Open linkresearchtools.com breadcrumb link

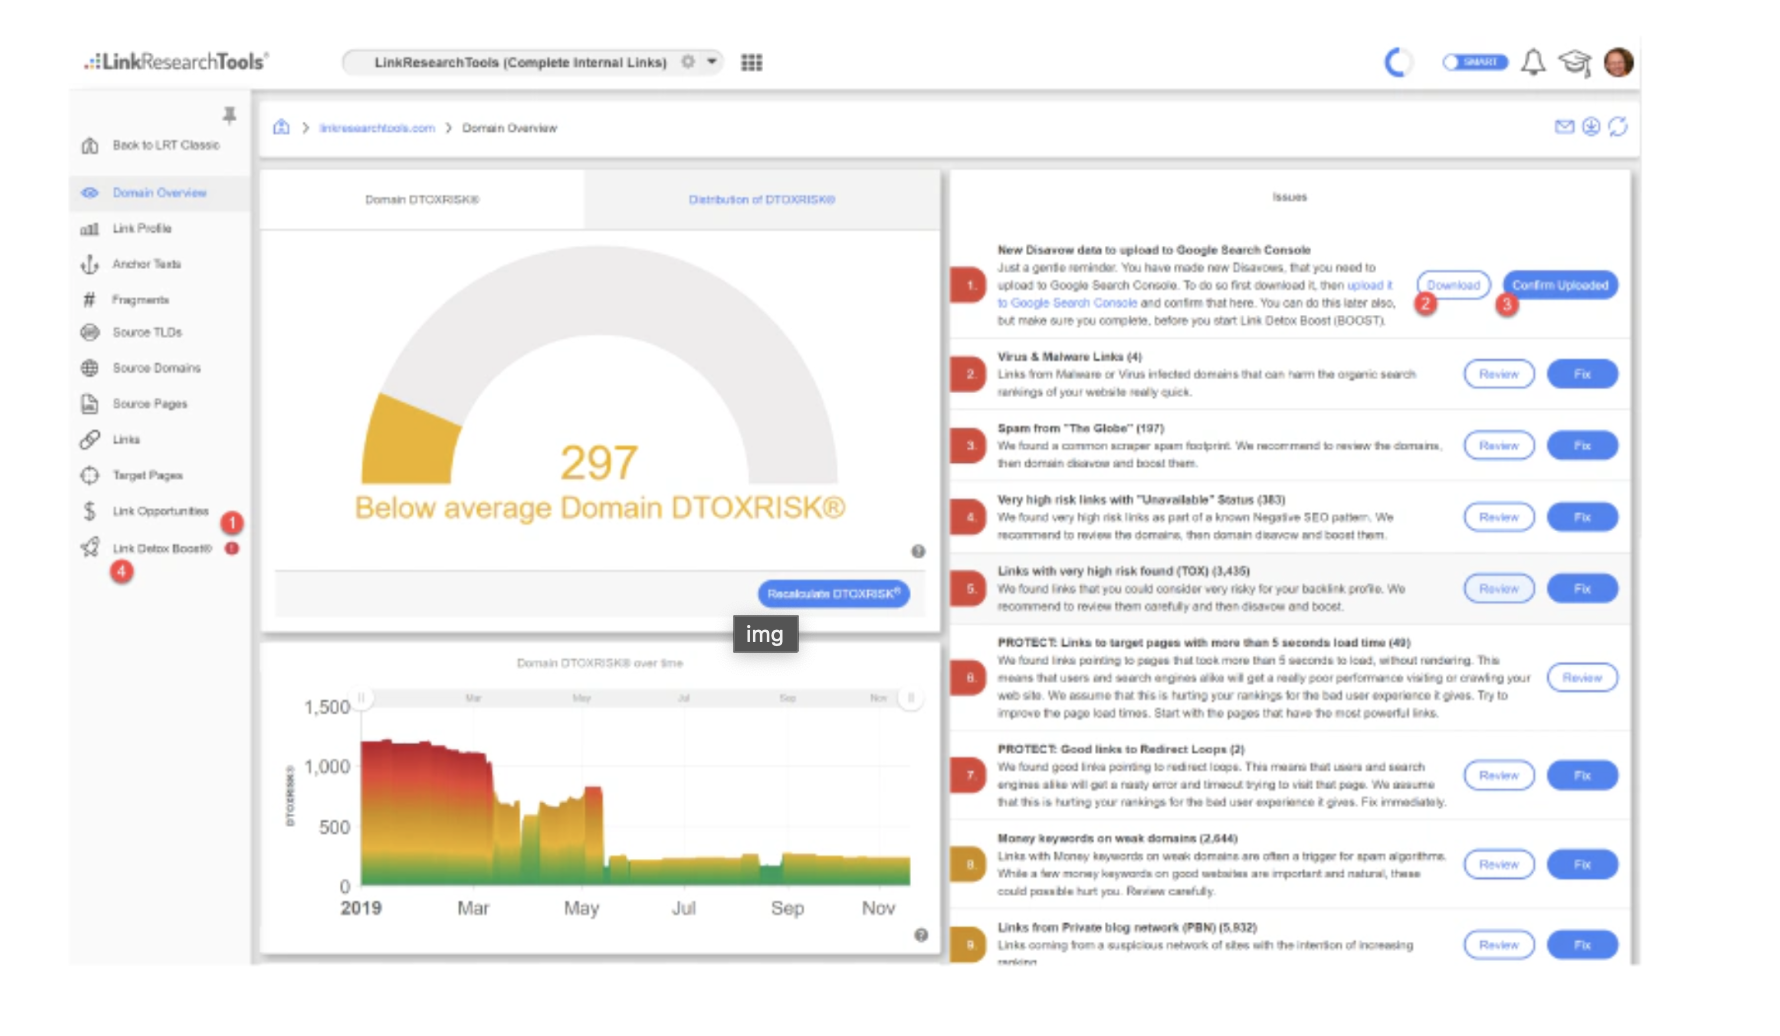[377, 128]
